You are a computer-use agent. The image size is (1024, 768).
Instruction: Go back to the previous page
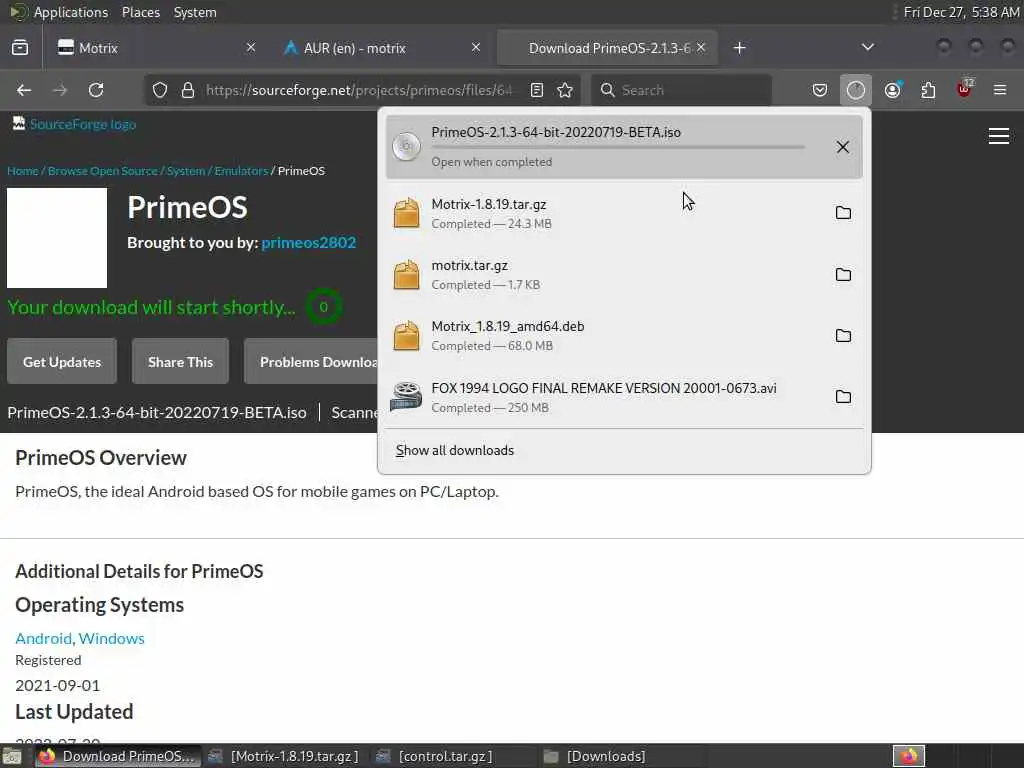coord(24,90)
